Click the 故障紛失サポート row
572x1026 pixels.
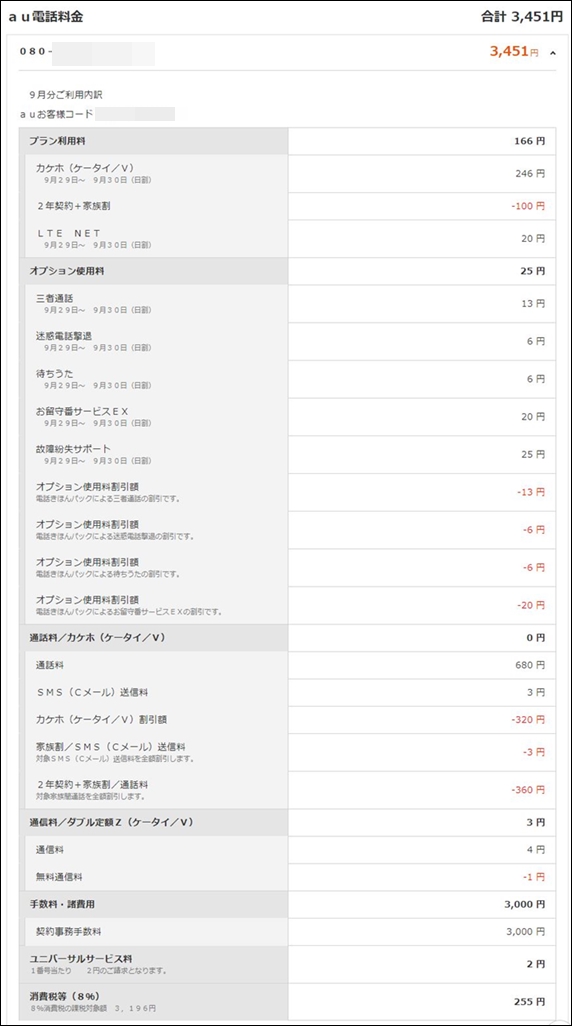[x=287, y=454]
